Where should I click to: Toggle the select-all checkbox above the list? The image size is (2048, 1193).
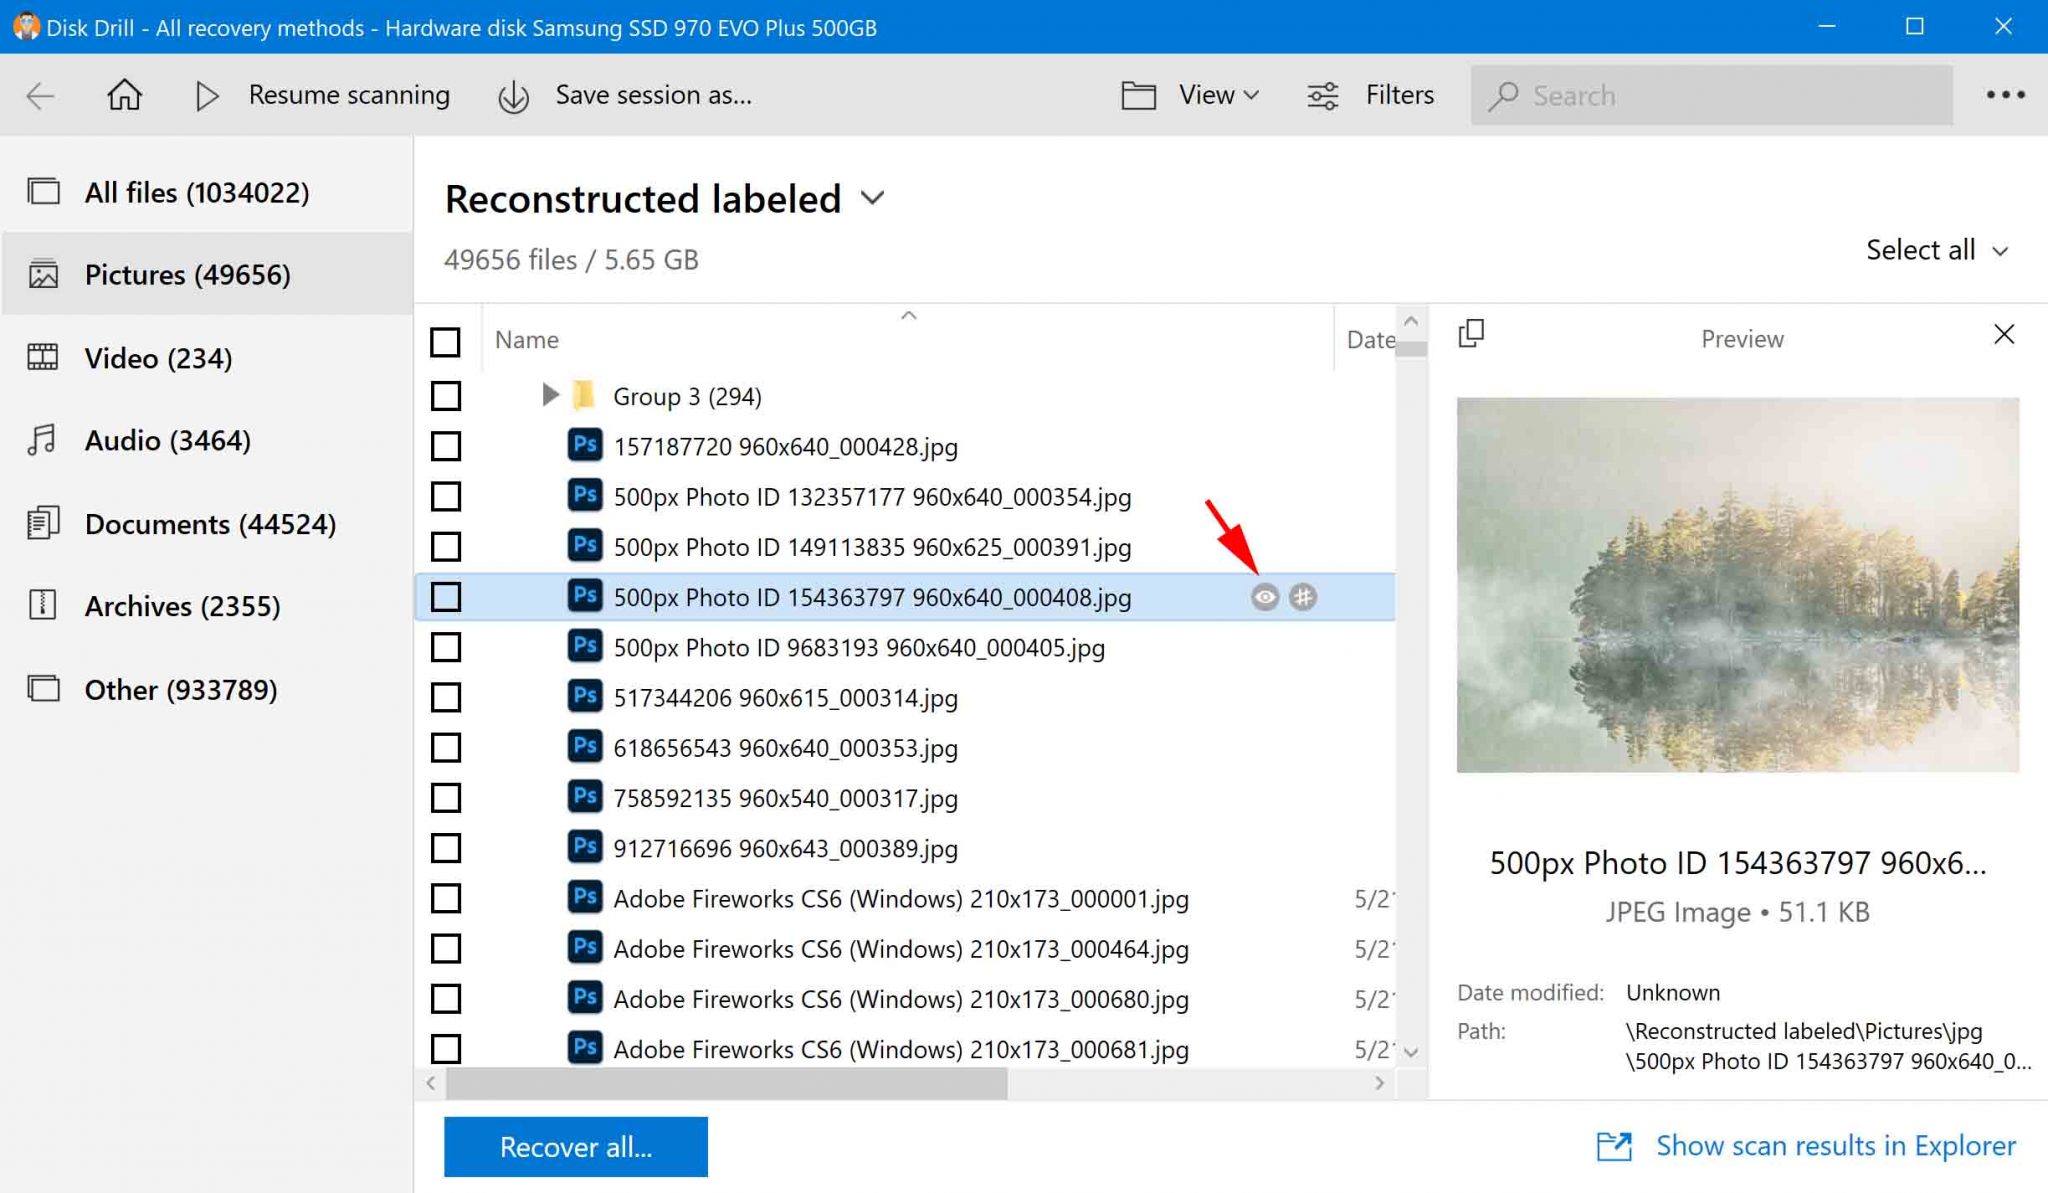445,341
